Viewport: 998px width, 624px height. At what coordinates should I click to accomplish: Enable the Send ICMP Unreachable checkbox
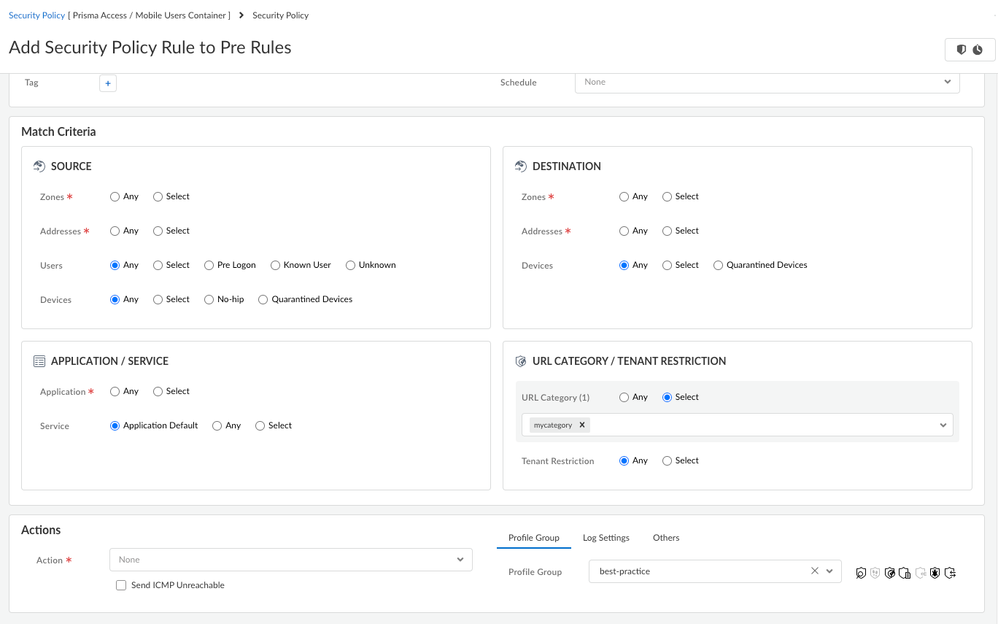click(121, 585)
